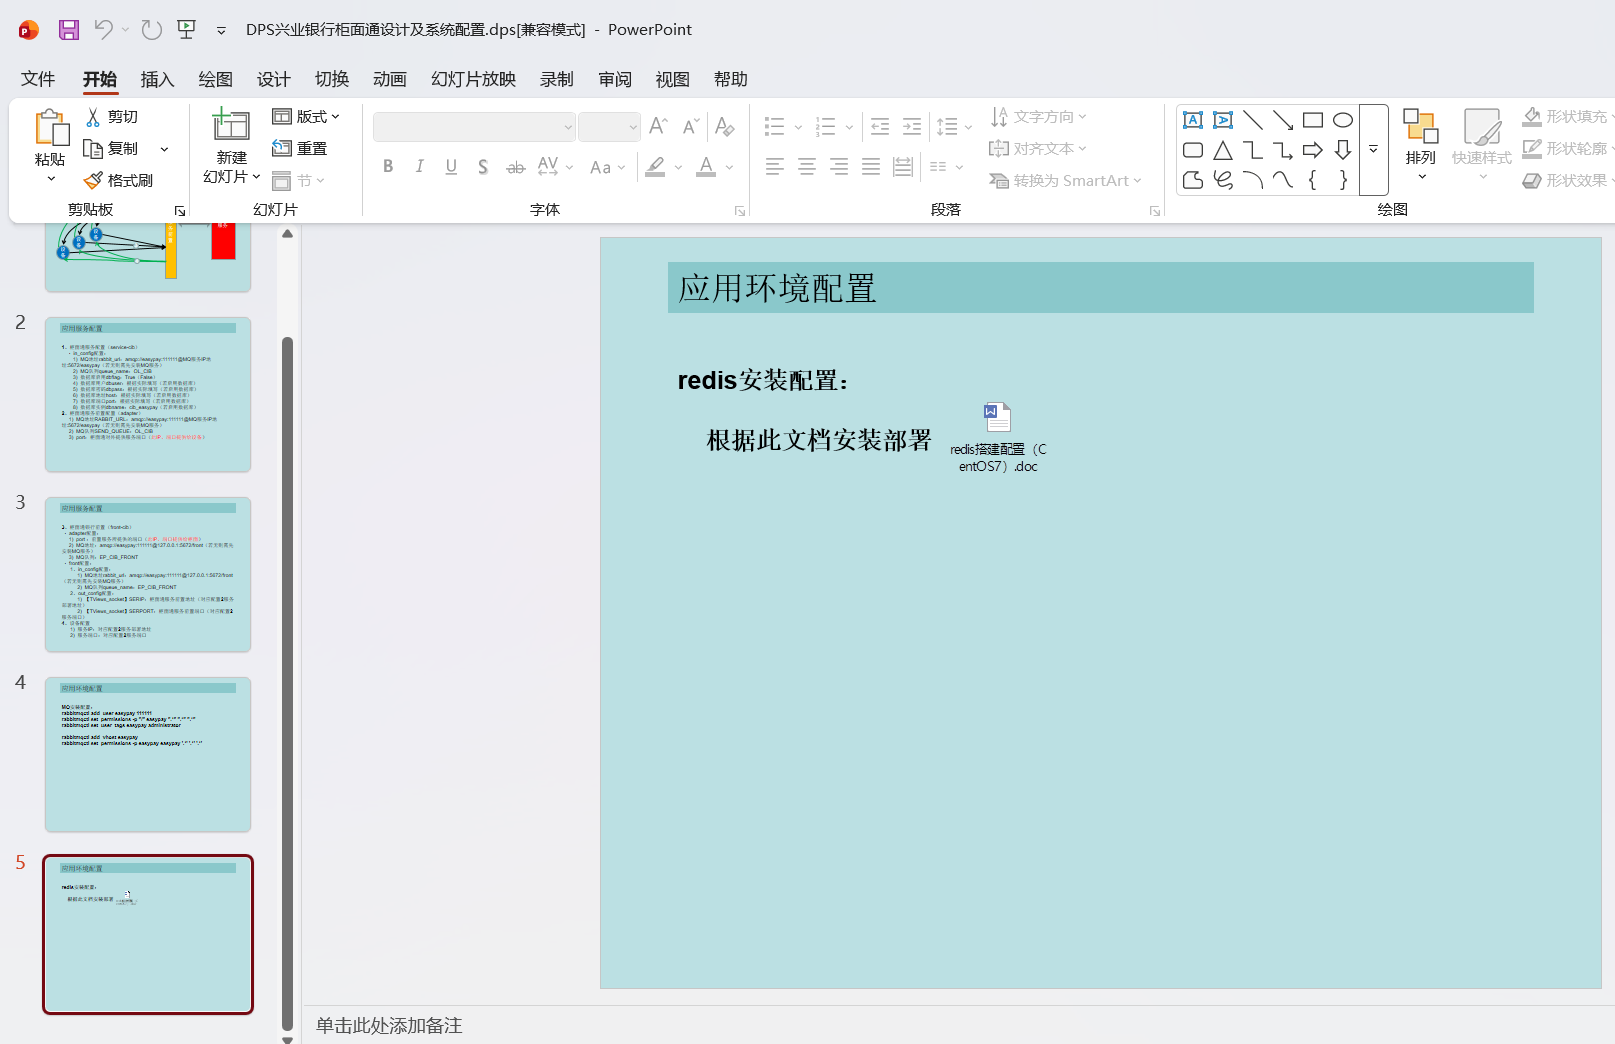
Task: Open the 形状填充 shape fill
Action: (1567, 117)
